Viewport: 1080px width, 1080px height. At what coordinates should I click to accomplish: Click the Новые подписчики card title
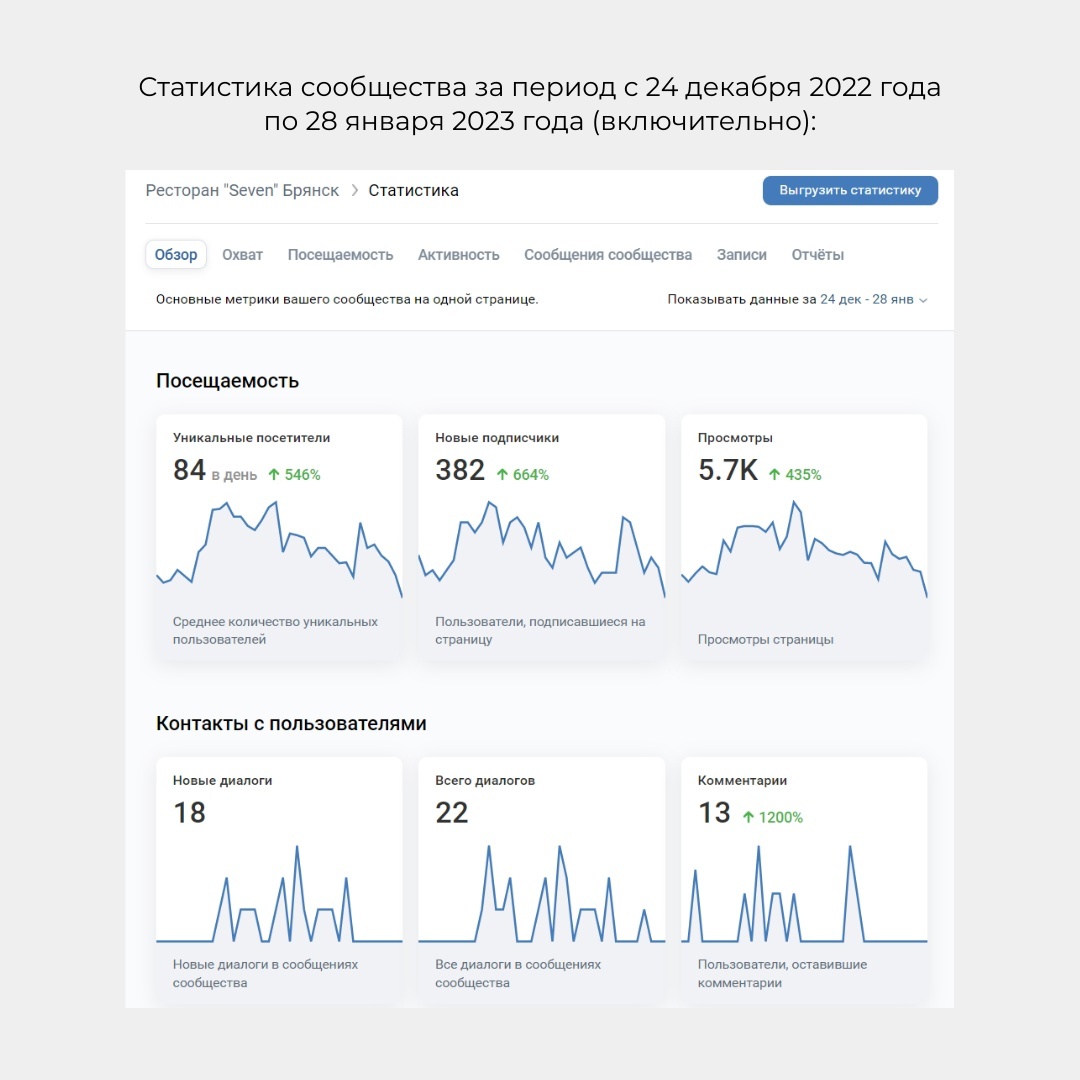coord(497,437)
